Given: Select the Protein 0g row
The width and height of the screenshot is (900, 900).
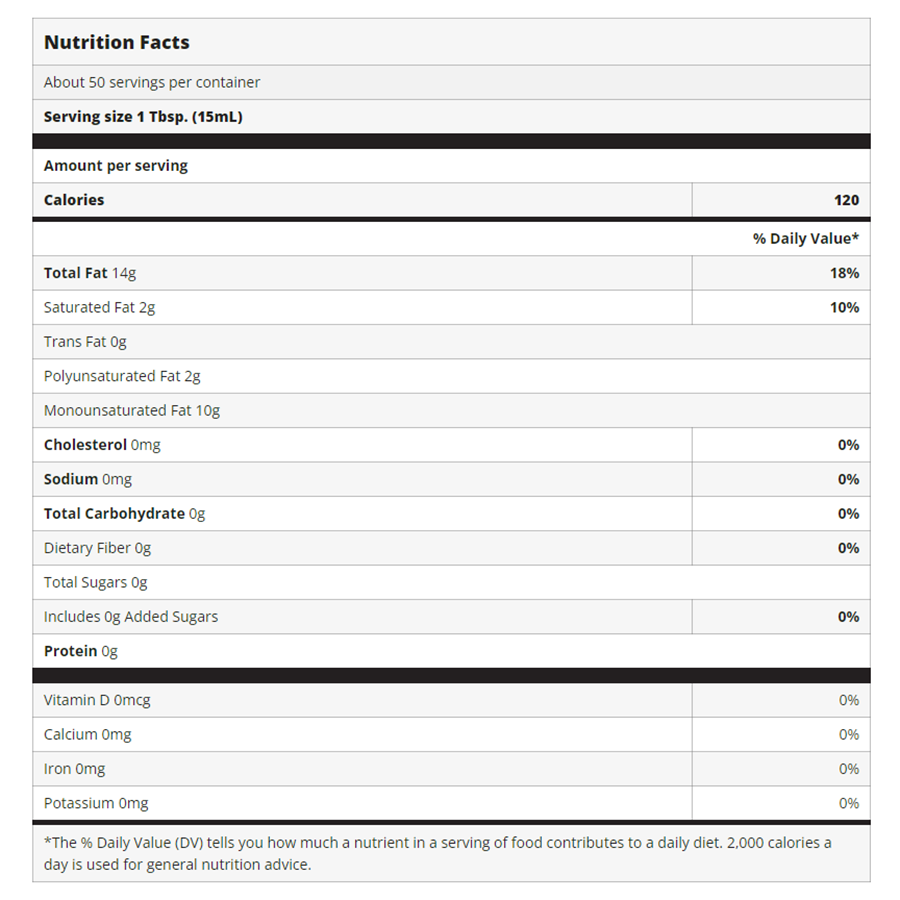Looking at the screenshot, I should (x=81, y=651).
